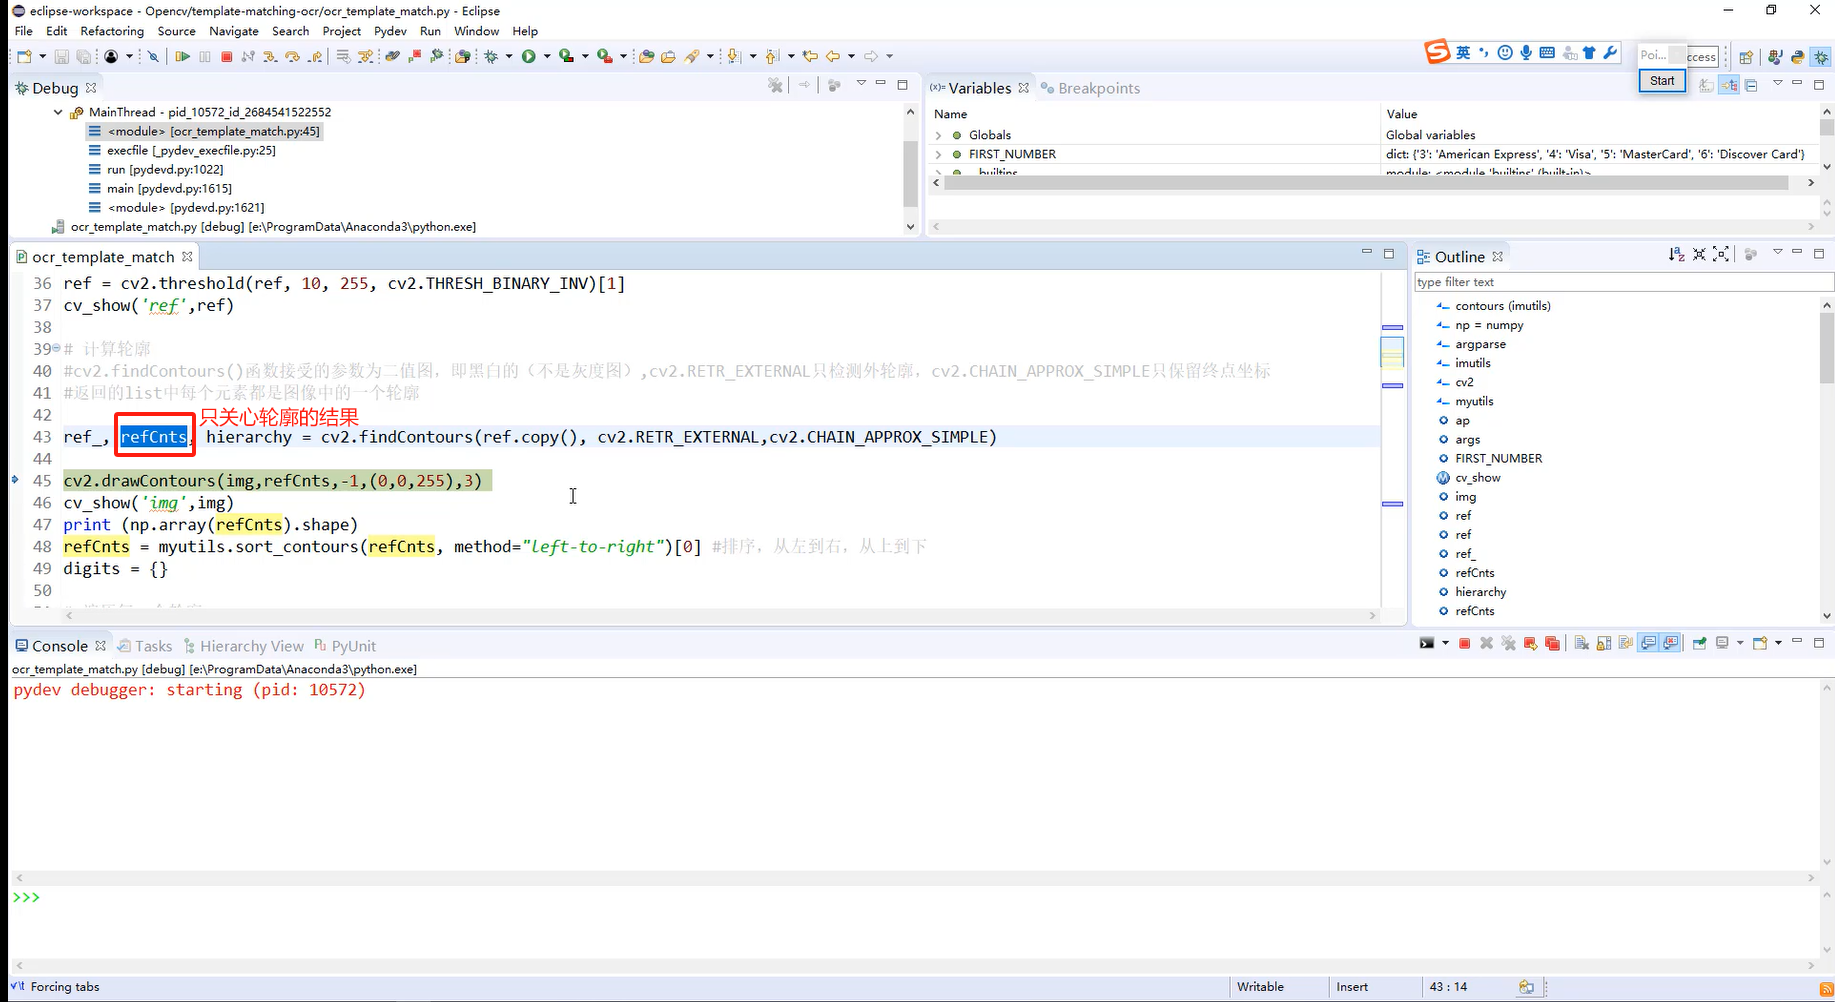Screen dimensions: 1835x1002
Task: Expand the FIRST_NUMBER variable row
Action: click(x=938, y=154)
